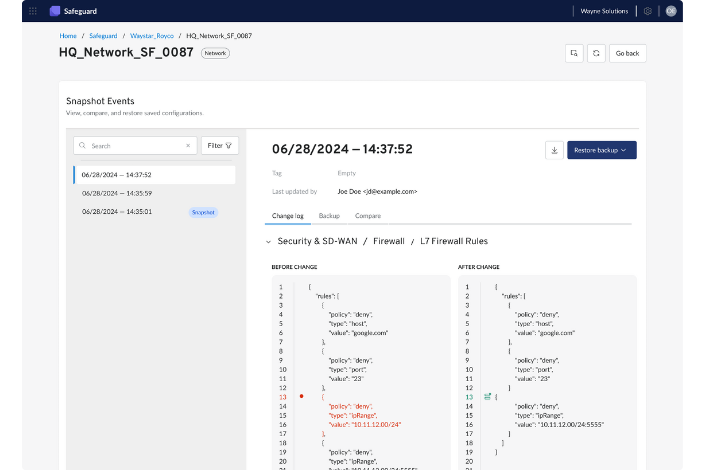Screen dimensions: 705x470
Task: Collapse the Security & SD-WAN section
Action: [268, 242]
